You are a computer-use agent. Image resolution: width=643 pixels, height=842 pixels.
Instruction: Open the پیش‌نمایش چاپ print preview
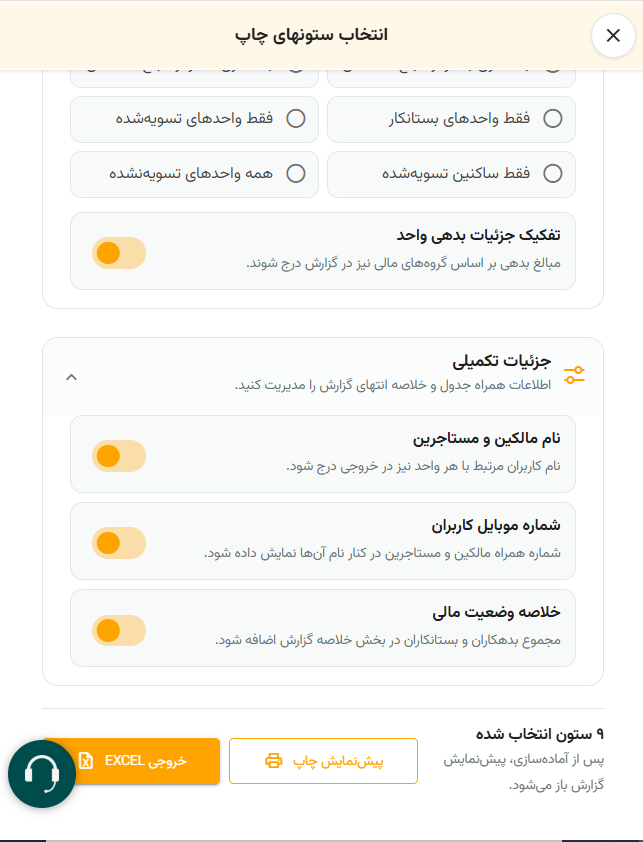[323, 761]
